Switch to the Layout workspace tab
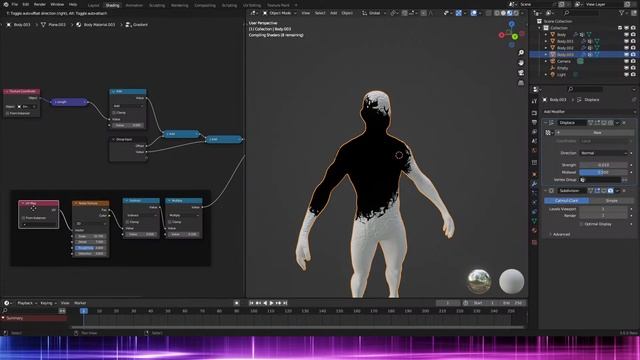The width and height of the screenshot is (640, 360). point(93,5)
